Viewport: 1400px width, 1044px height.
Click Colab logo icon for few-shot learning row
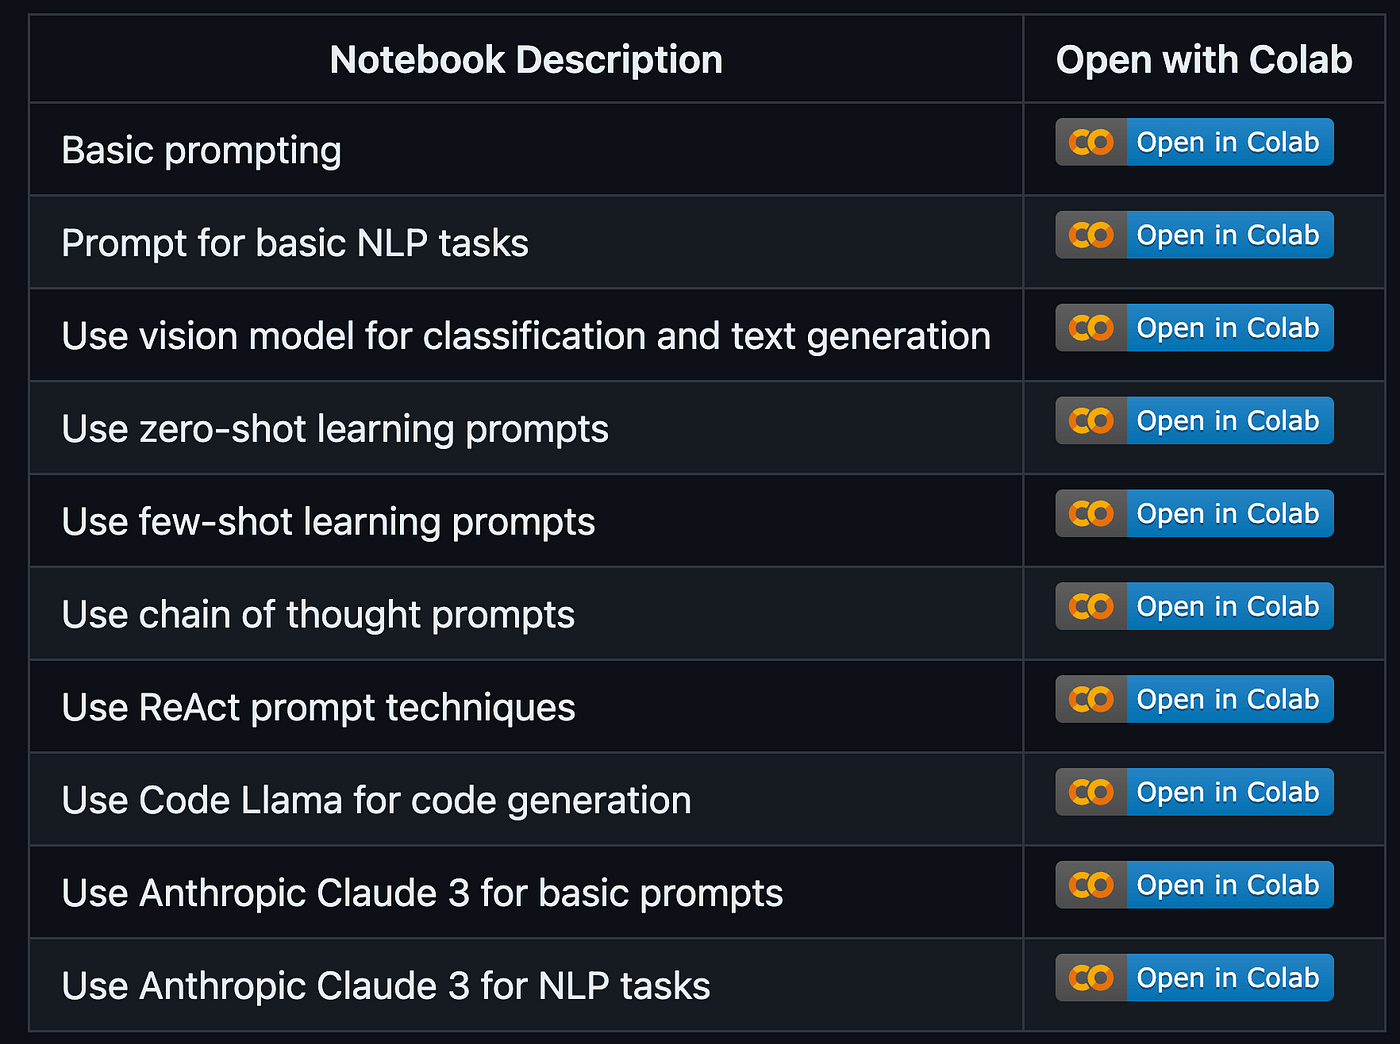coord(1091,514)
